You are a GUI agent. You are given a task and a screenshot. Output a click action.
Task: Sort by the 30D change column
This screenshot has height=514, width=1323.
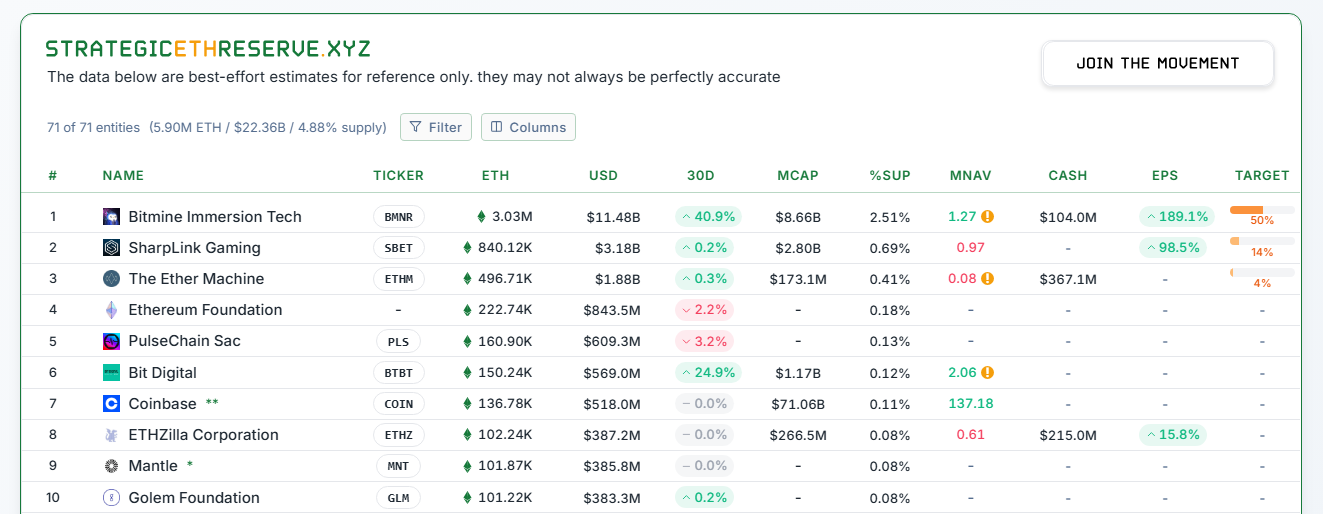701,176
